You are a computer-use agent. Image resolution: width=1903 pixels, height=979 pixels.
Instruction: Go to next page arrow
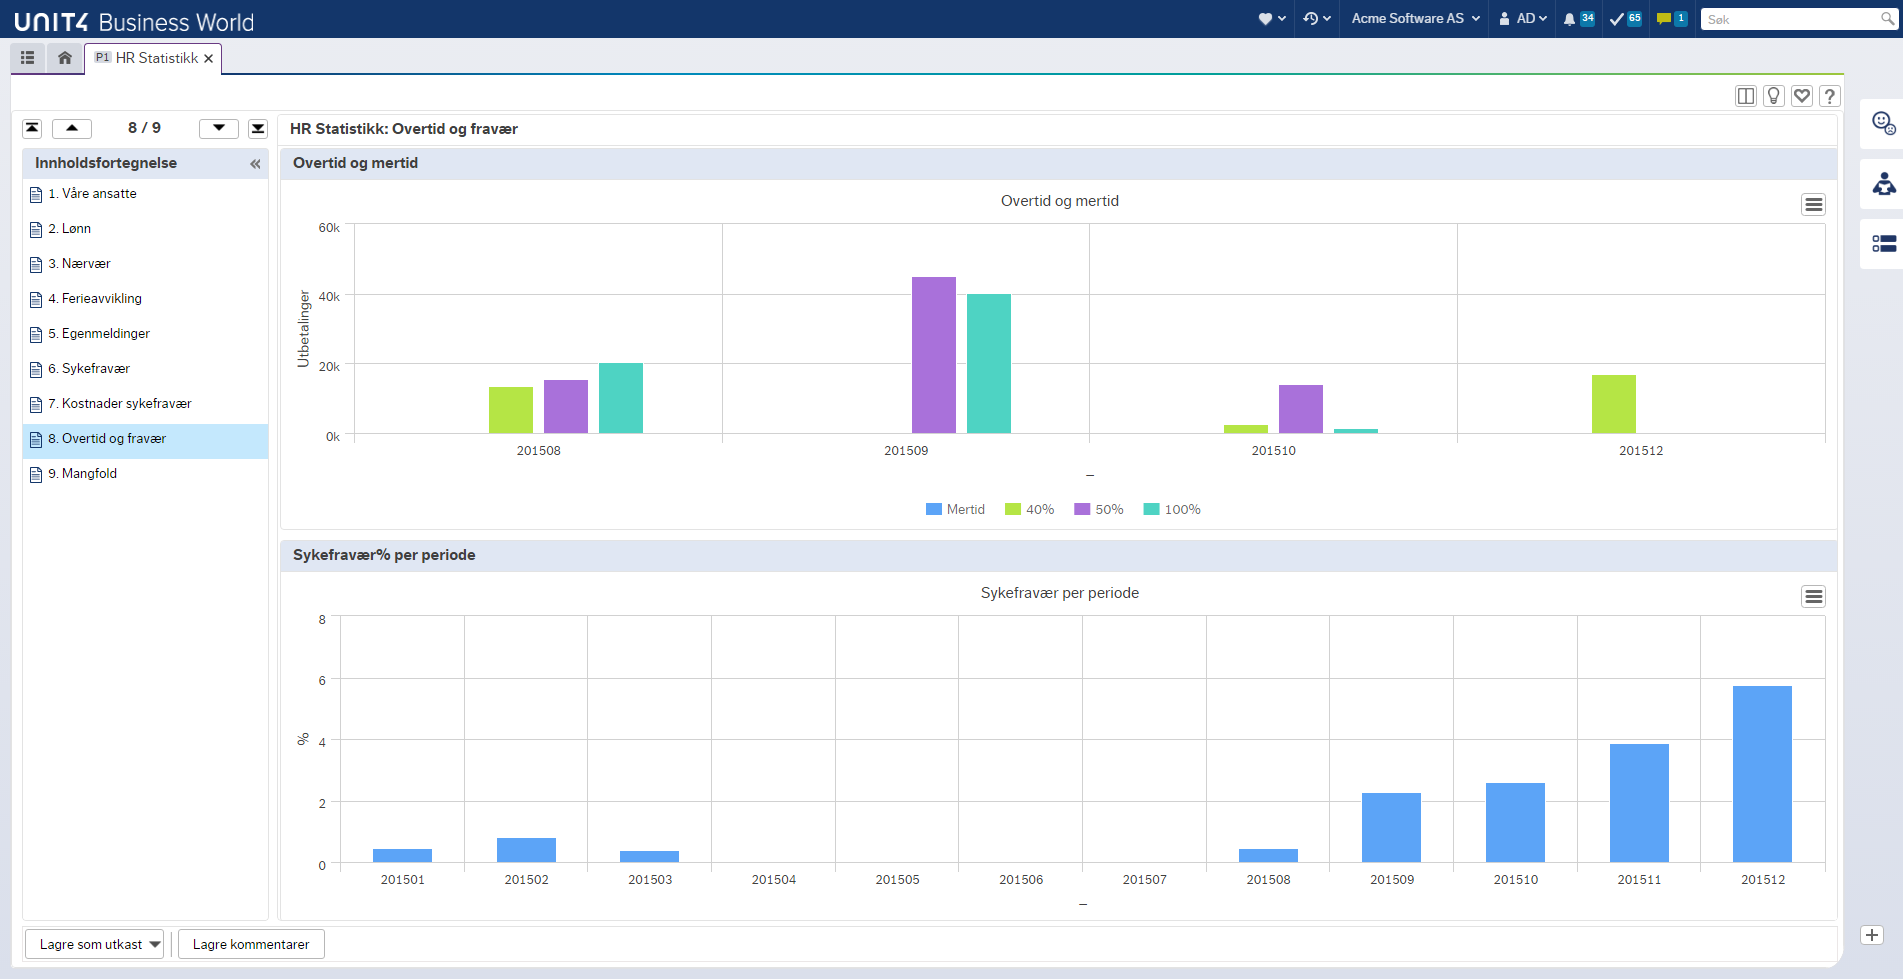coord(219,128)
